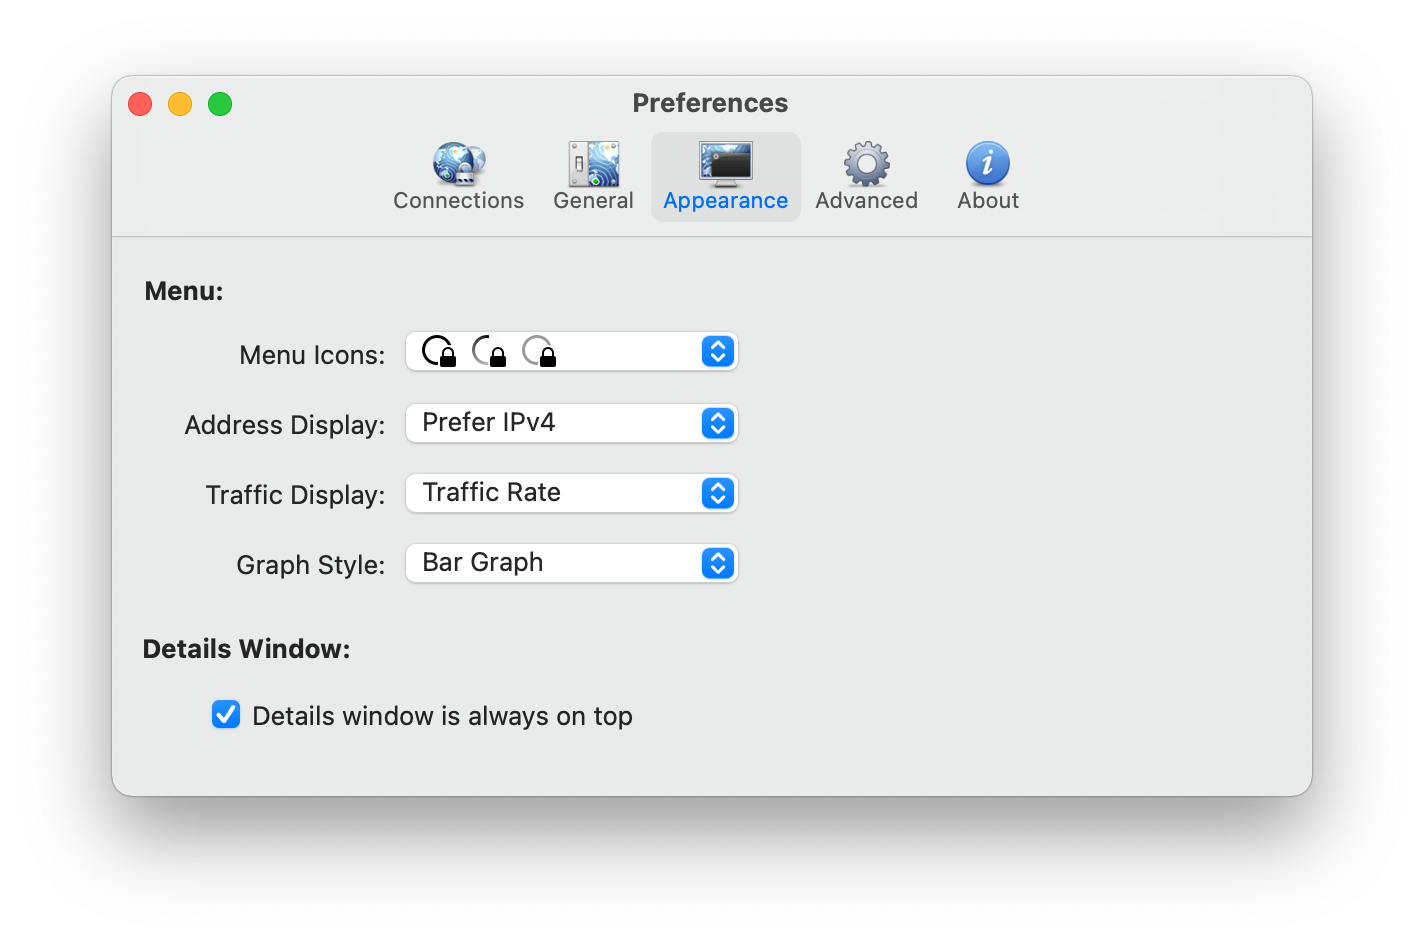Click the Preferences window title

[710, 103]
